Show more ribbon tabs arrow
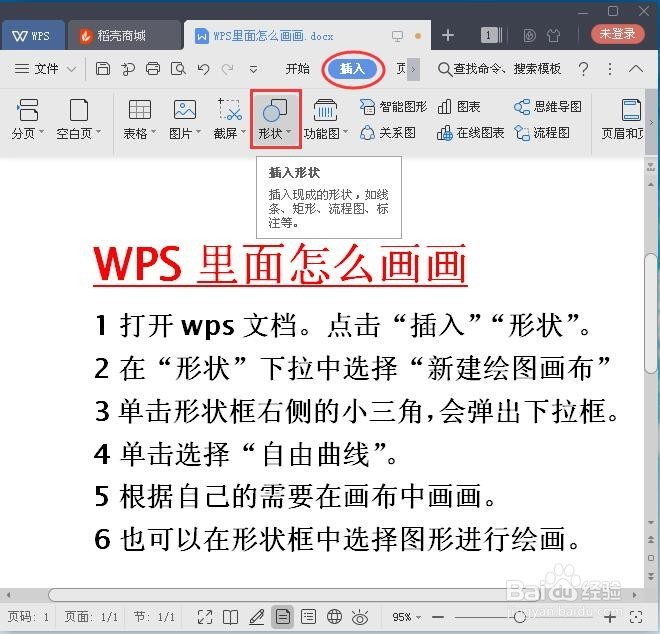The image size is (660, 634). 413,69
